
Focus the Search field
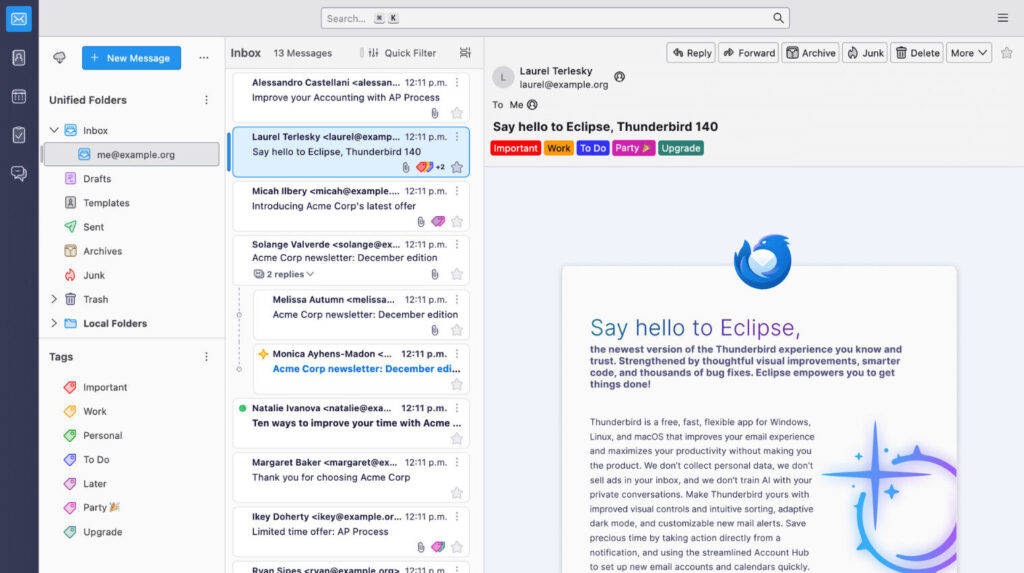[554, 18]
